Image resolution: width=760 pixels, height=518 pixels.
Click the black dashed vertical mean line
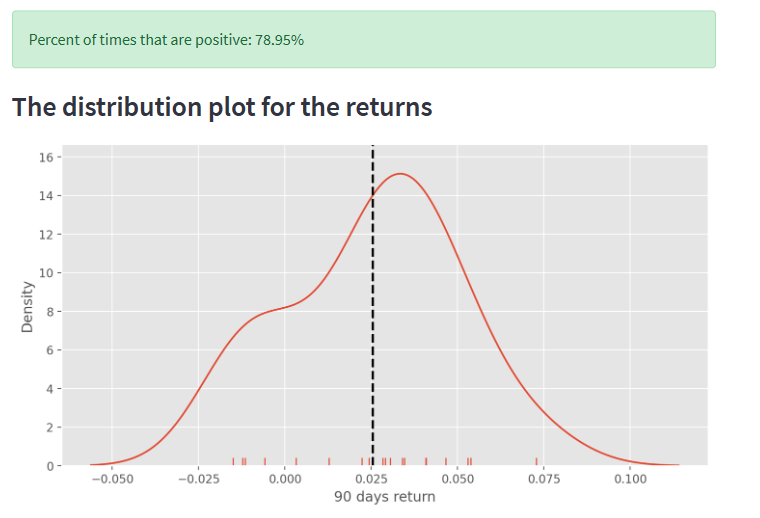(x=373, y=305)
